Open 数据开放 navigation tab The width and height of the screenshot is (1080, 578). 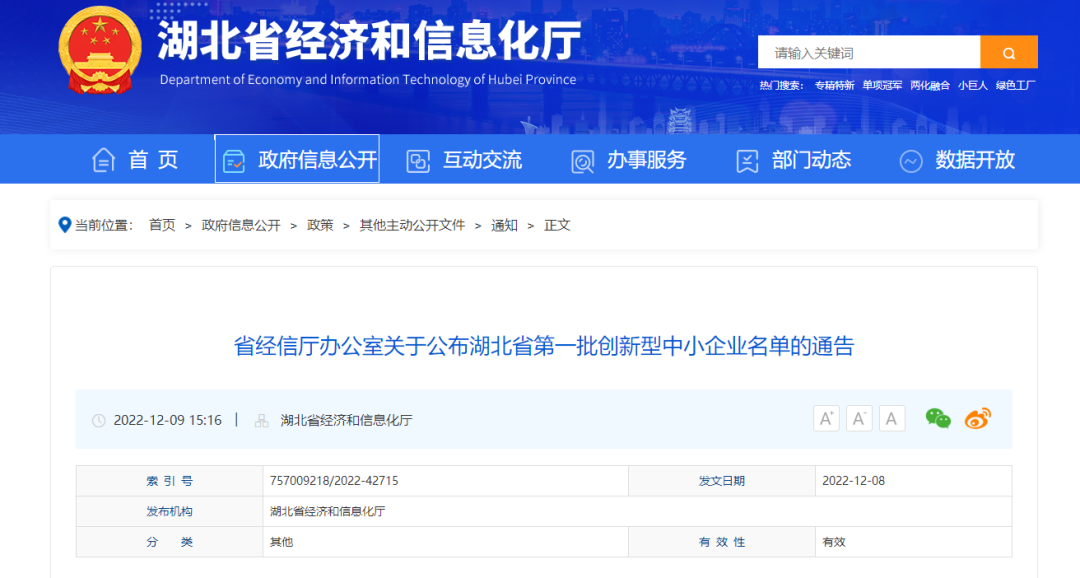pyautogui.click(x=957, y=160)
